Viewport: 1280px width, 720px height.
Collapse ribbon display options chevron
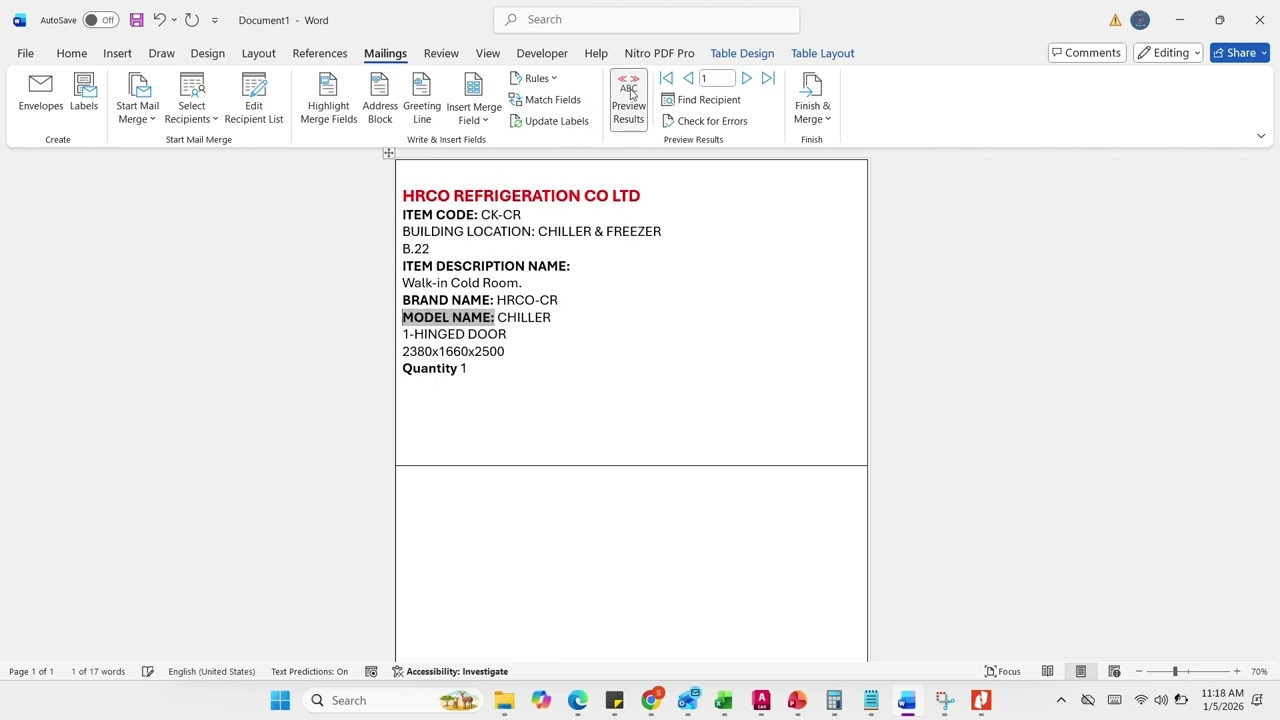pos(1260,136)
